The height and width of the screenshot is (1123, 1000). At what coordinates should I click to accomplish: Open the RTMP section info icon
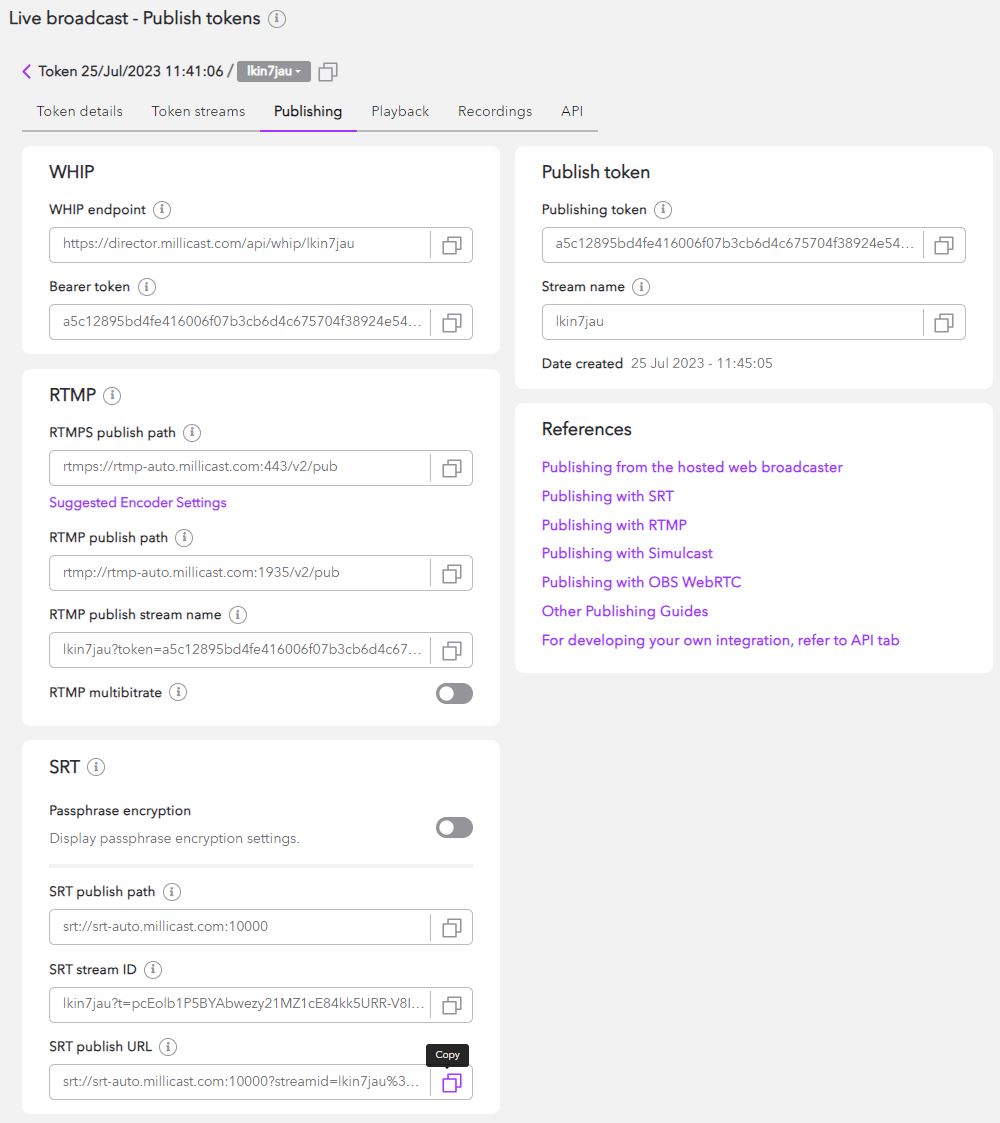112,395
